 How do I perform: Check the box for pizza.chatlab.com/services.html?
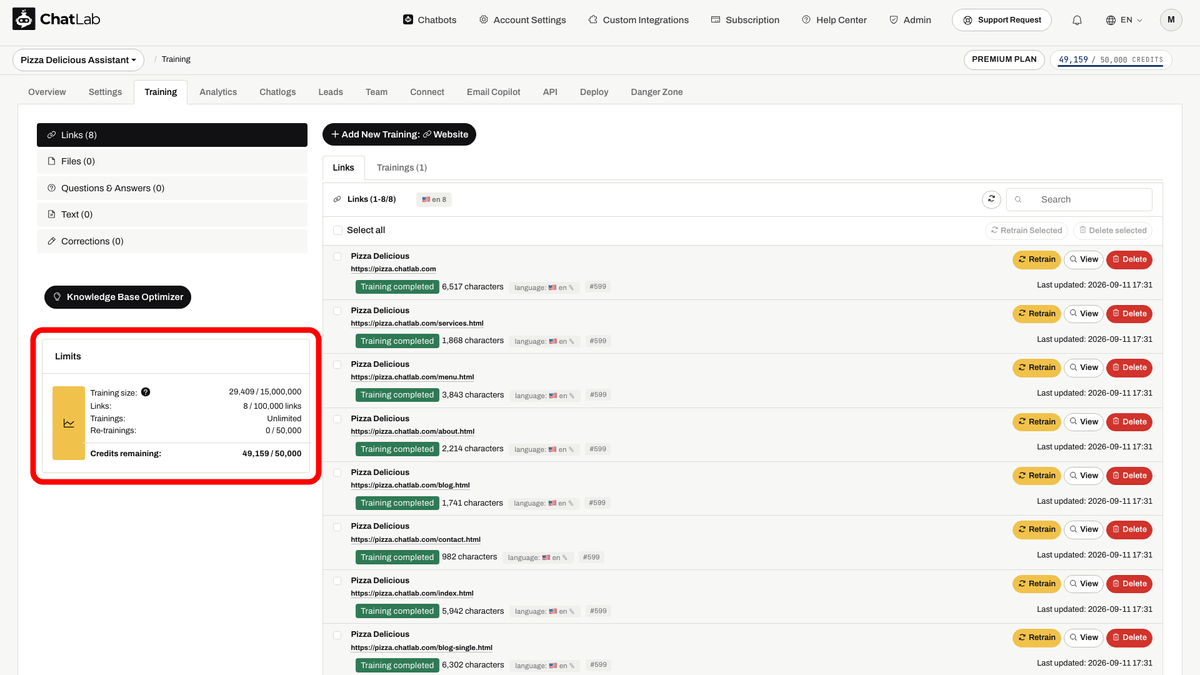(338, 310)
